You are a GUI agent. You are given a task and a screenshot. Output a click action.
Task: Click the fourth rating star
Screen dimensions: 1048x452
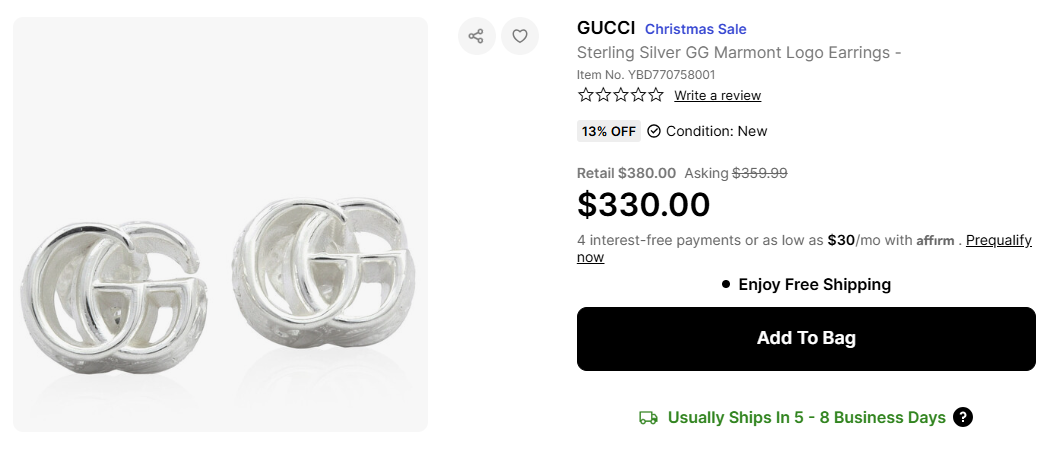tap(638, 95)
